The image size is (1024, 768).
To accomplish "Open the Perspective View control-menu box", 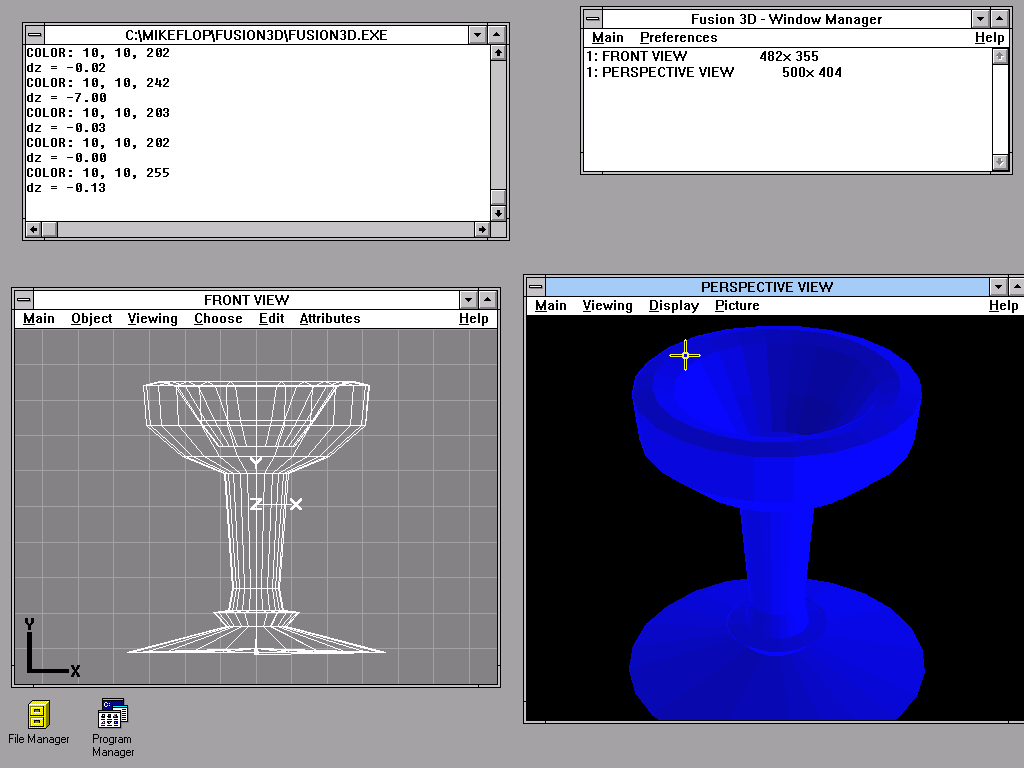I will pos(536,287).
